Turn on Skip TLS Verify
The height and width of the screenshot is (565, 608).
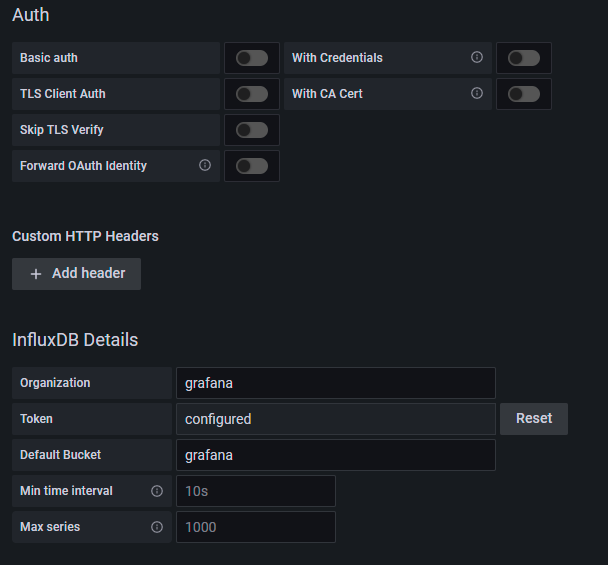point(252,130)
